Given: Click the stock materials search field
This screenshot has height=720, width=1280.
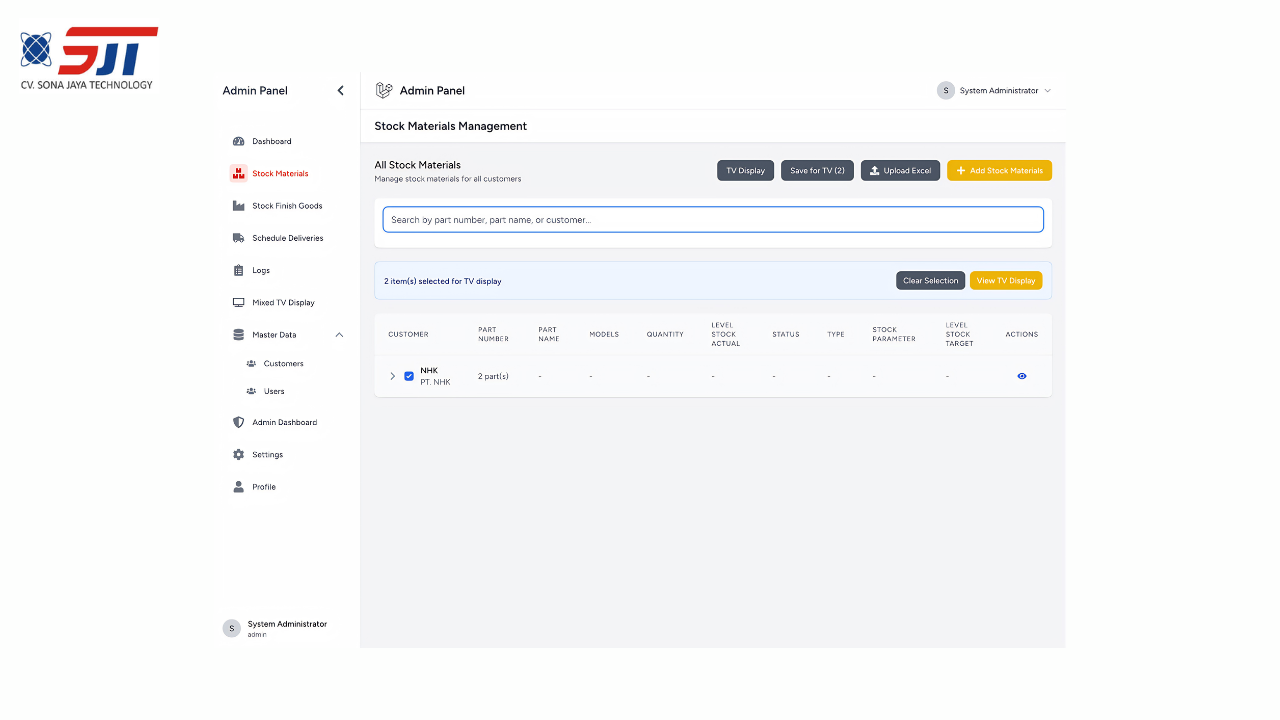Looking at the screenshot, I should pos(712,220).
